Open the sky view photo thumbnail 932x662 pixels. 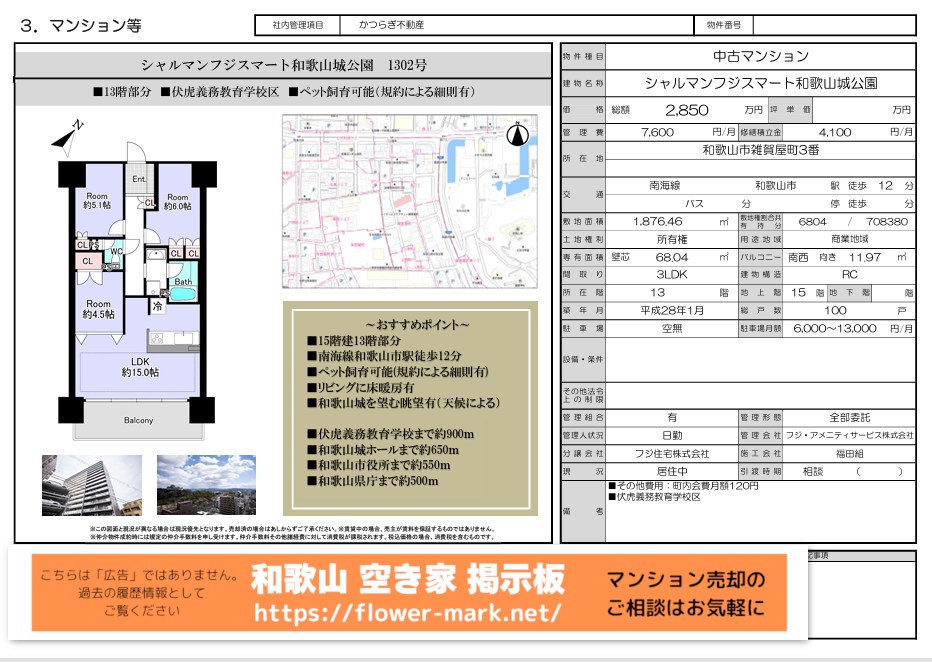[x=206, y=486]
